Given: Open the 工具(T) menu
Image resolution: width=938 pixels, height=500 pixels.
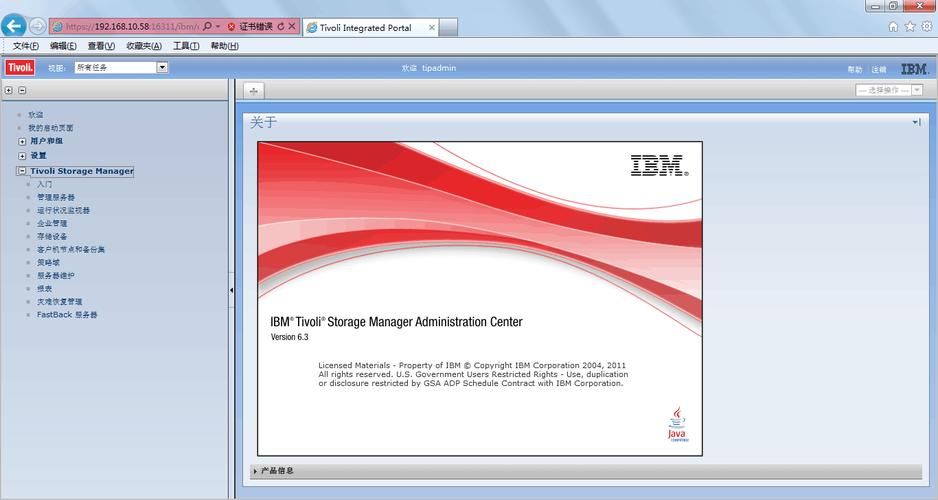Looking at the screenshot, I should click(186, 46).
